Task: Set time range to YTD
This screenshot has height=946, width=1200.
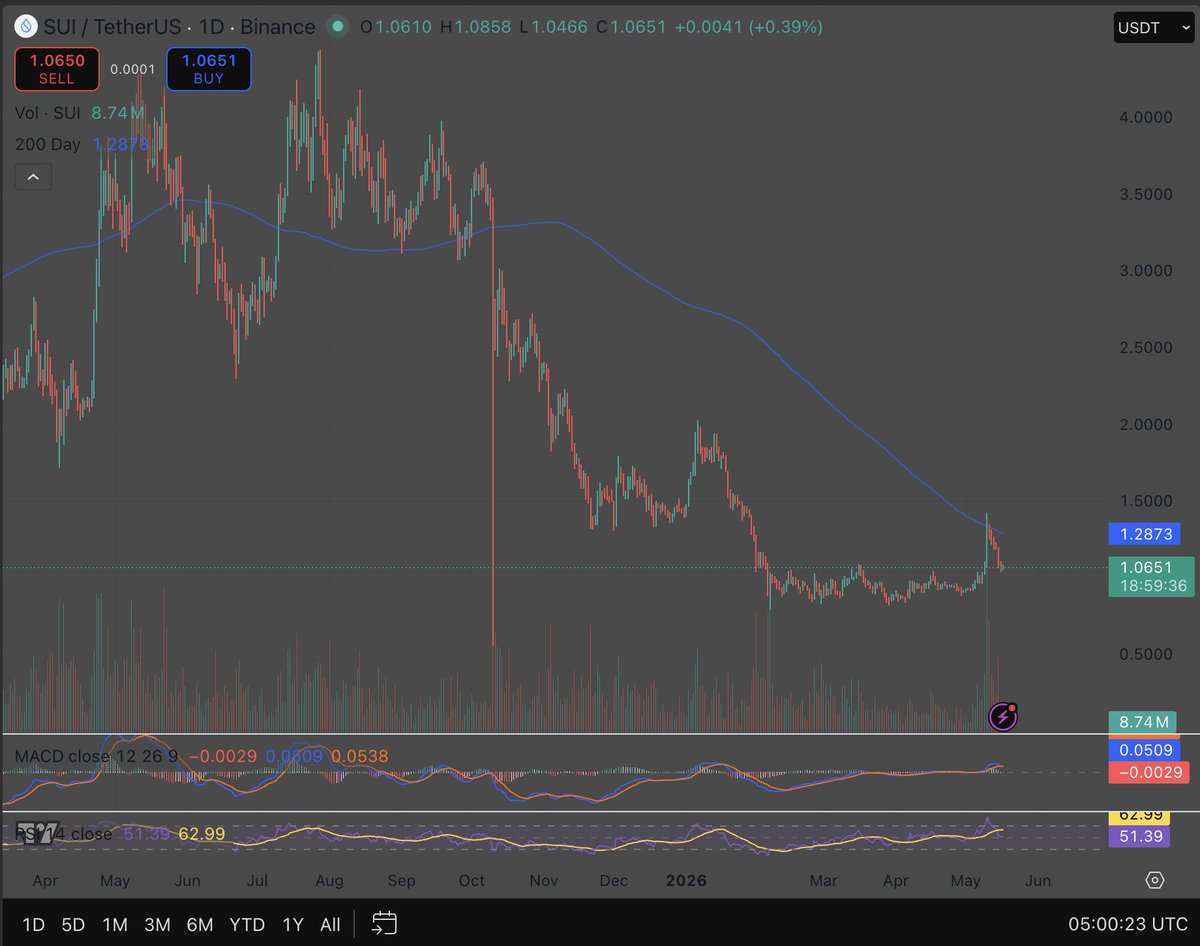Action: coord(247,925)
